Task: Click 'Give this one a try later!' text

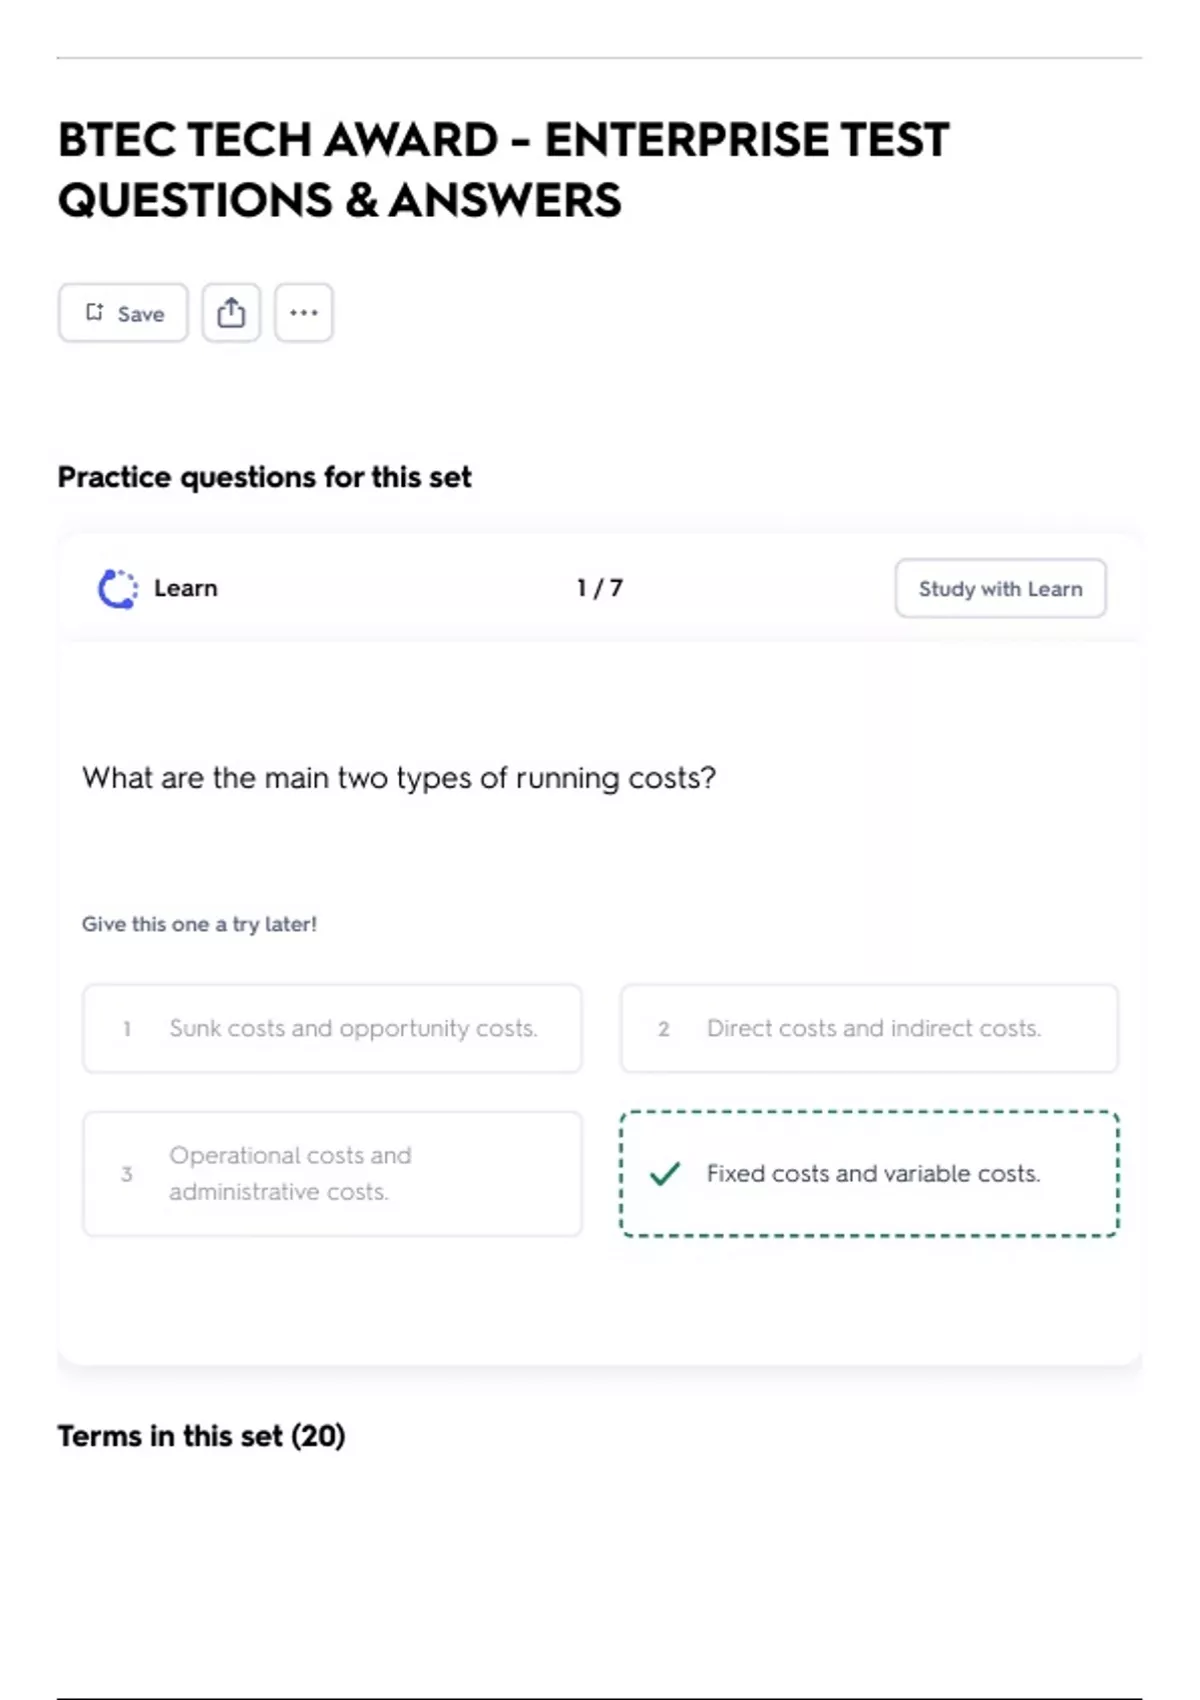Action: pos(199,924)
